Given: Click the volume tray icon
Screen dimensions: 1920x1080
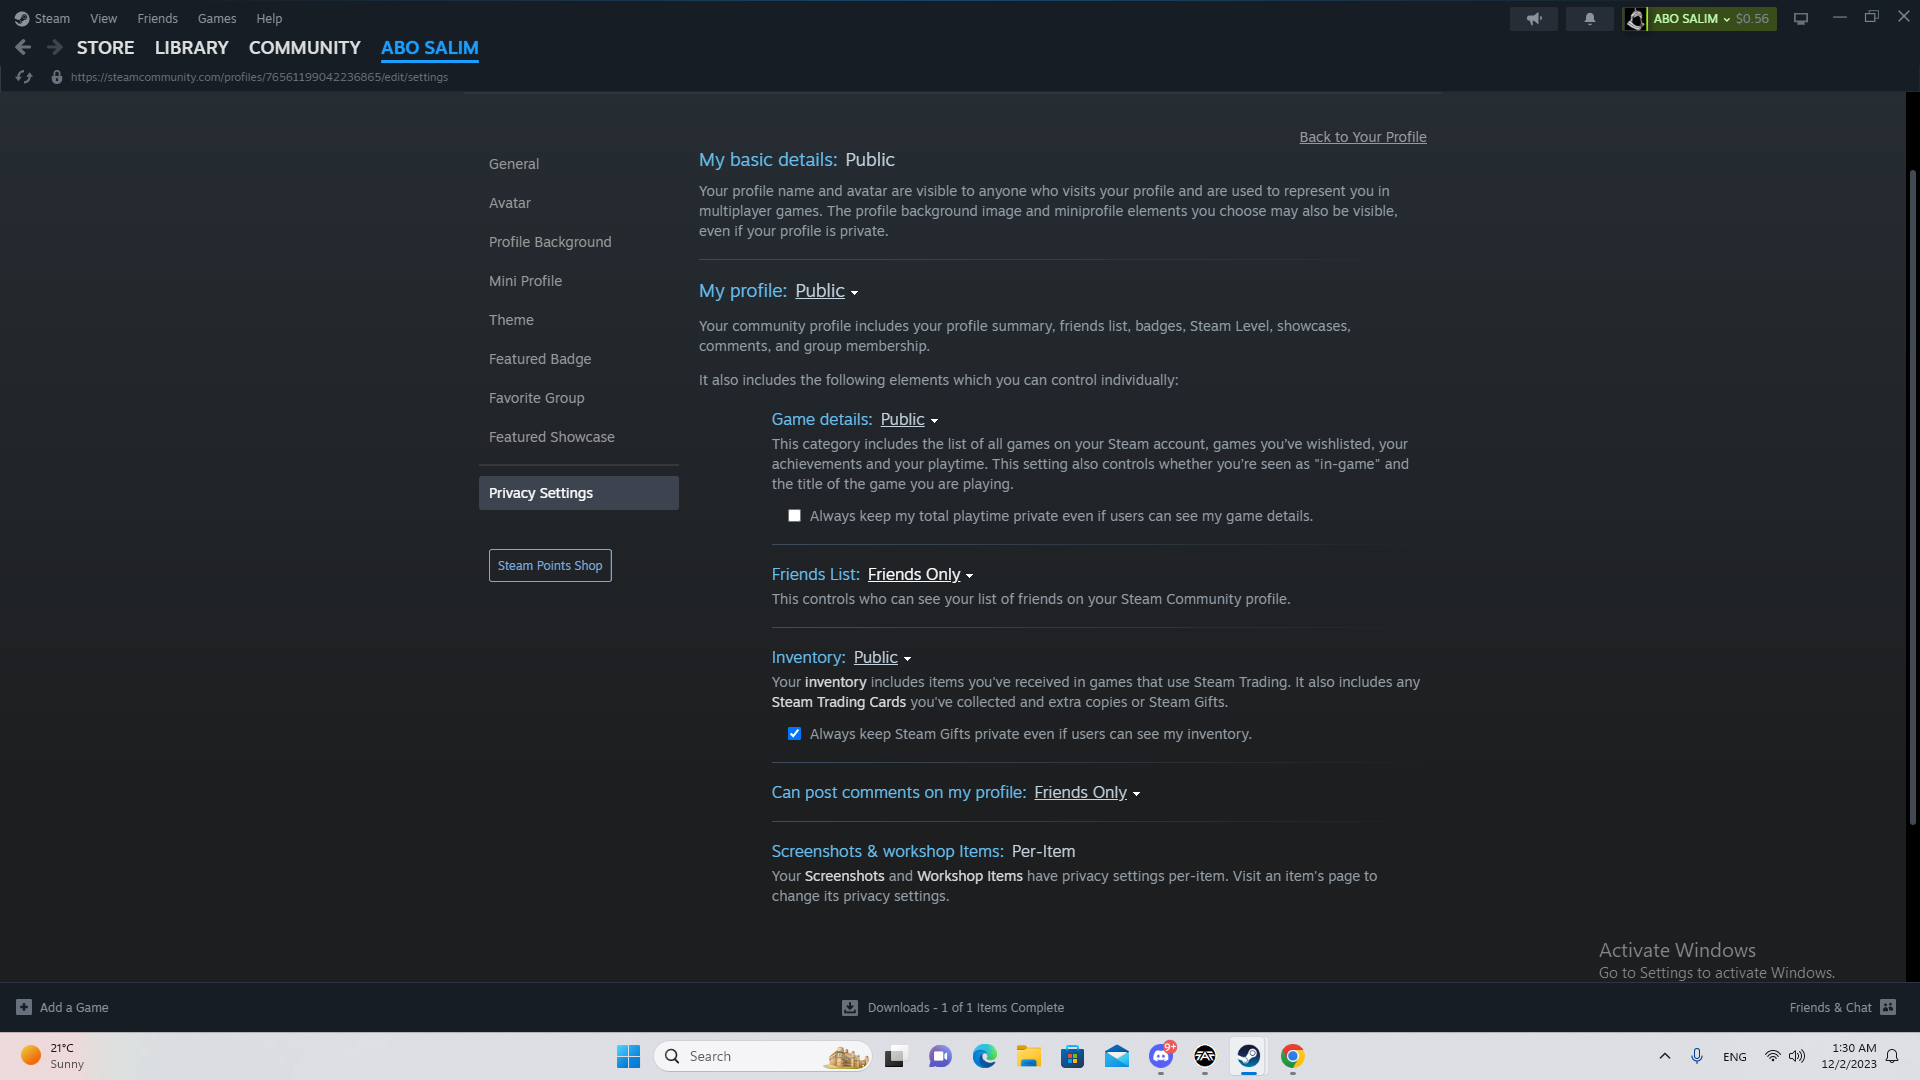Looking at the screenshot, I should pyautogui.click(x=1797, y=1056).
